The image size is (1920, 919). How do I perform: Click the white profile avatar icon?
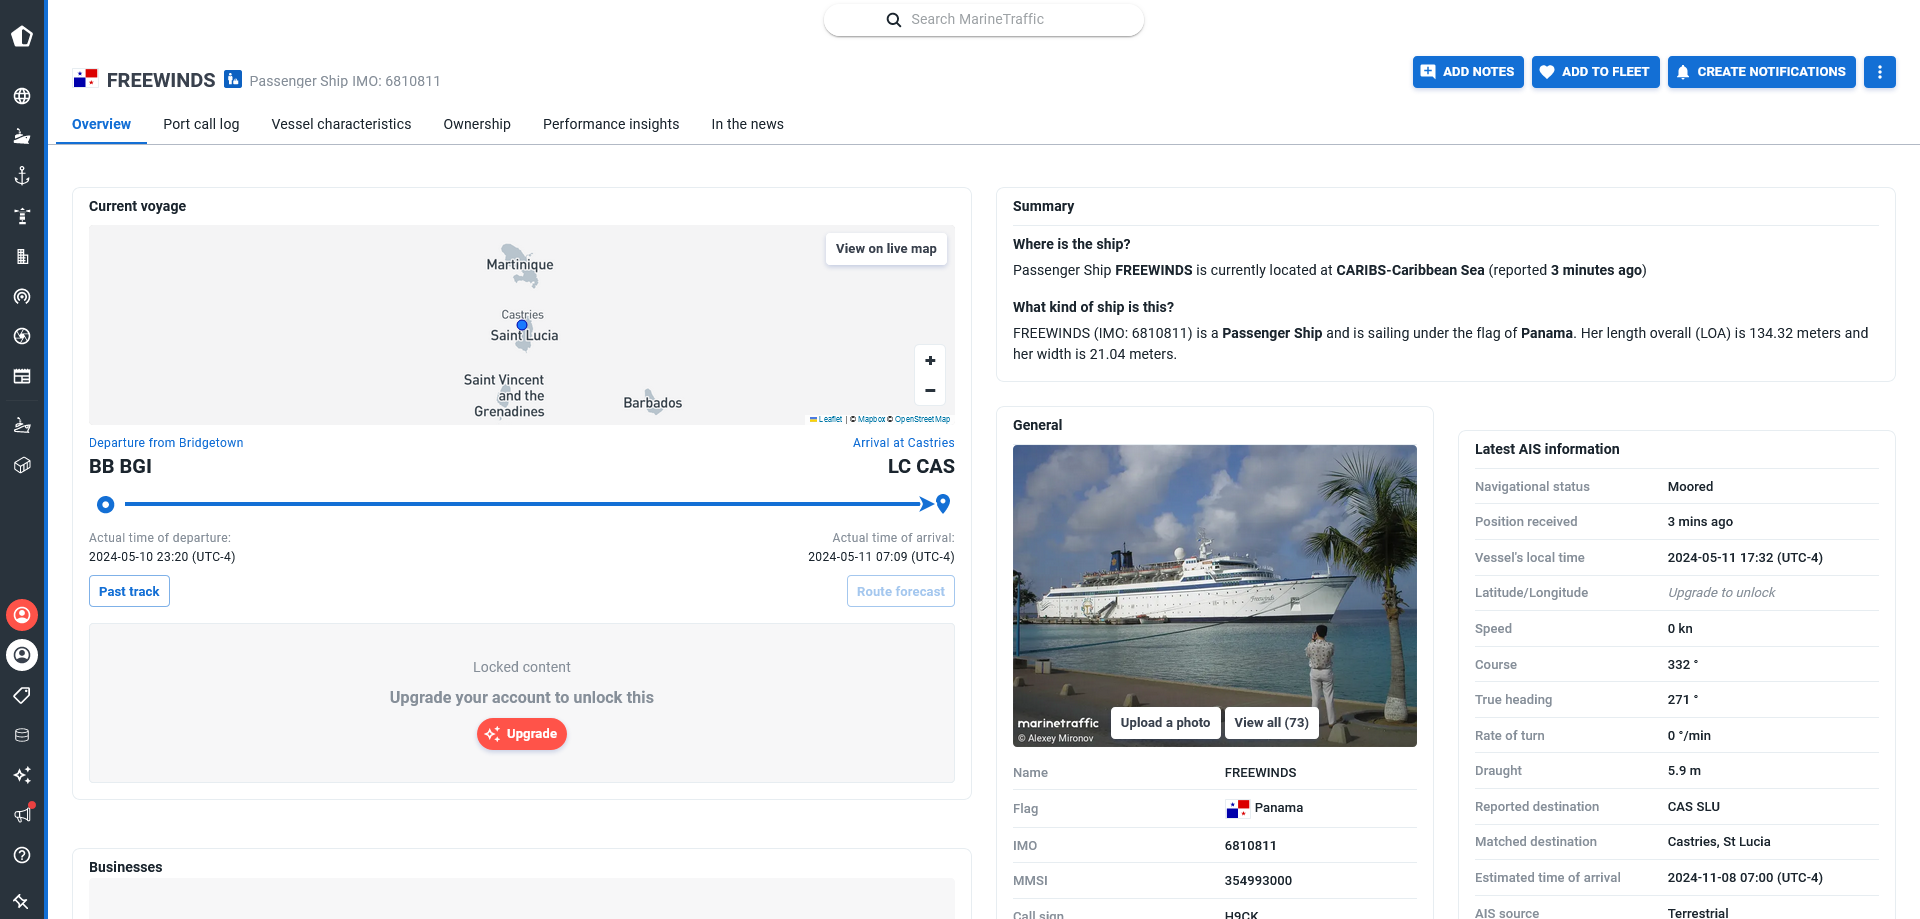pos(22,655)
